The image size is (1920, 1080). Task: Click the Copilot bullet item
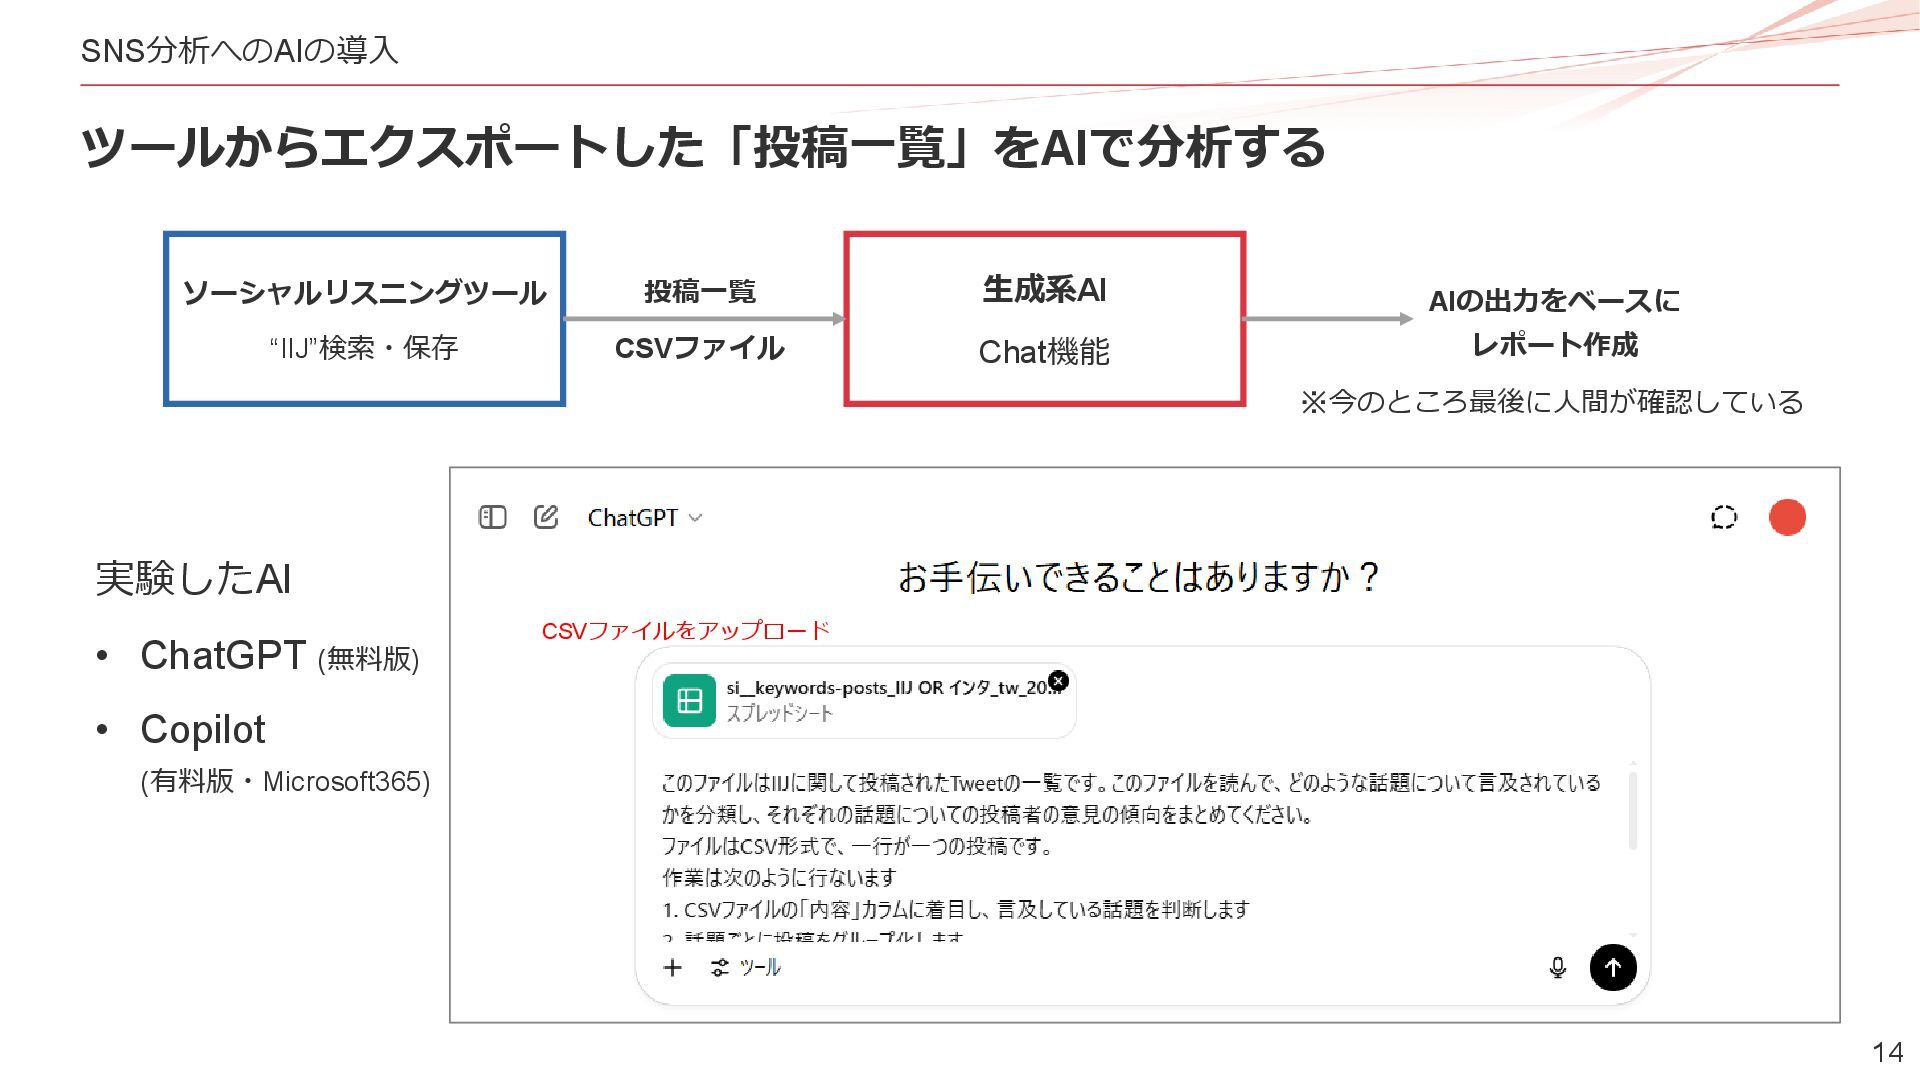[203, 730]
